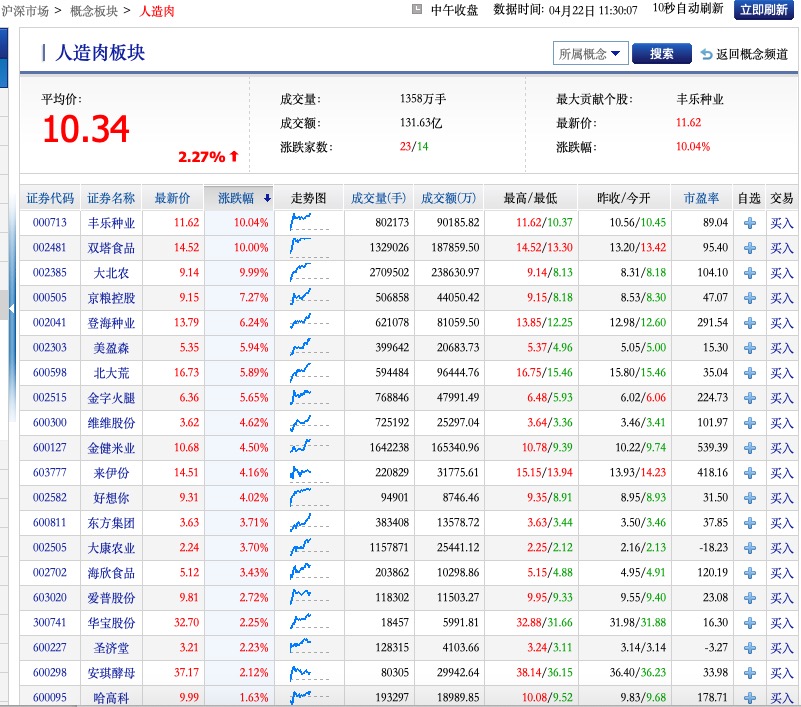Open 丰乐种业 trend mini chart
The width and height of the screenshot is (801, 707).
307,223
